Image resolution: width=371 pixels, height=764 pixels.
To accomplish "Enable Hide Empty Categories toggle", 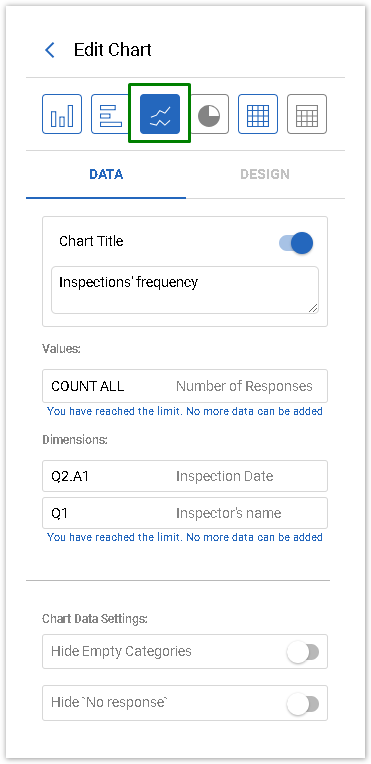I will (303, 652).
